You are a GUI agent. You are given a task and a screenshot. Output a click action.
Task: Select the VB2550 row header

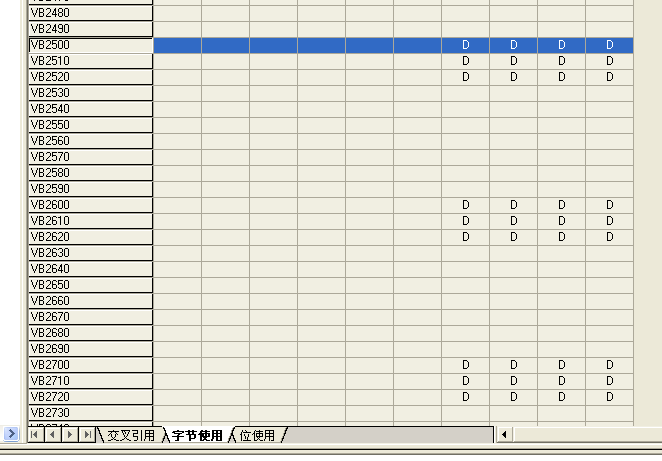point(90,125)
